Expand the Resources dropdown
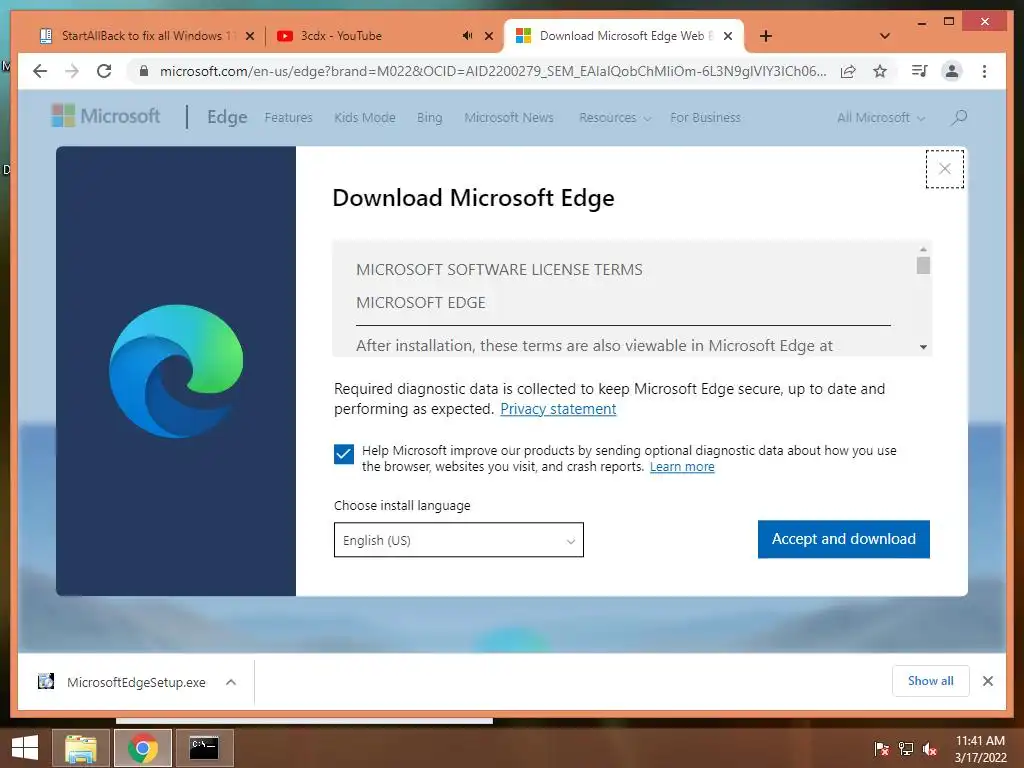 615,118
